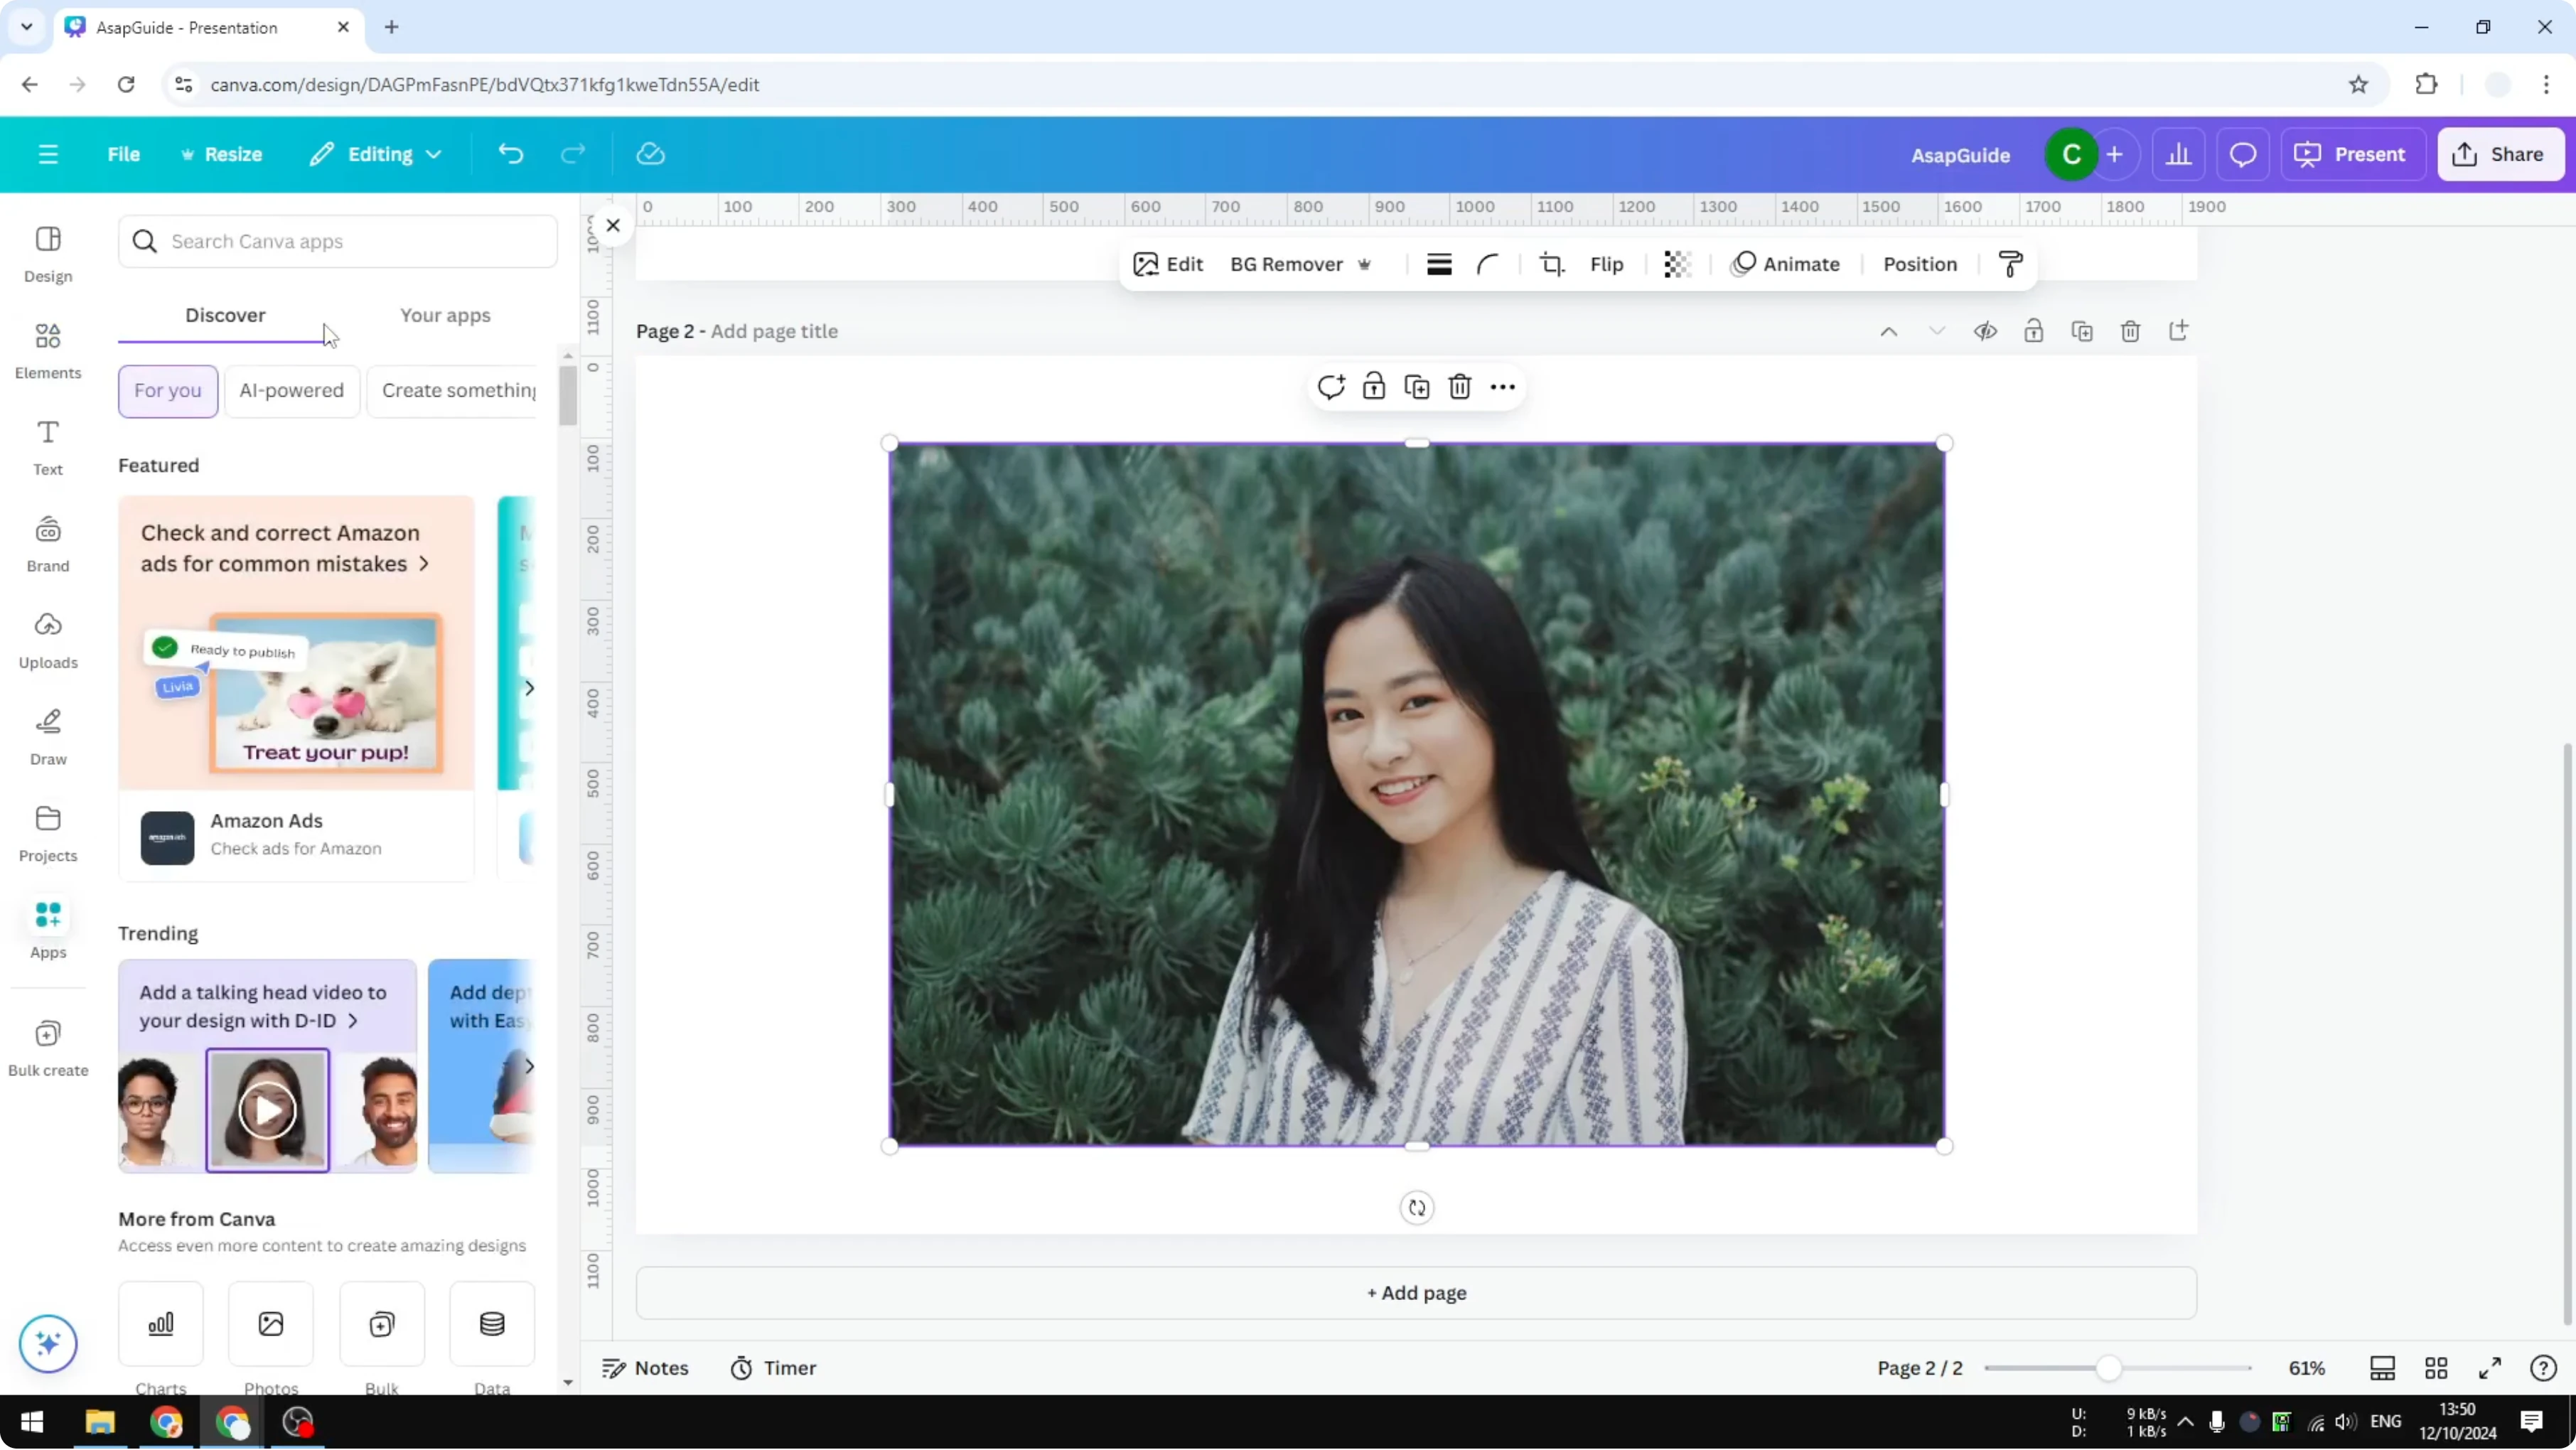Click the Present button

tap(2353, 154)
